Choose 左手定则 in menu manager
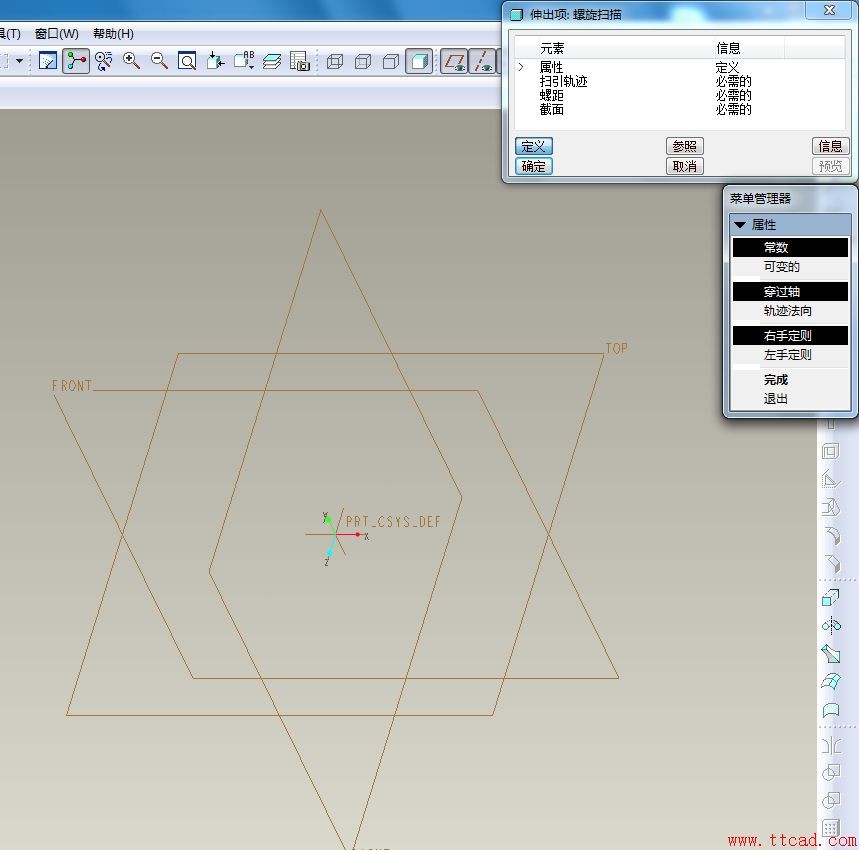This screenshot has height=850, width=859. click(787, 355)
